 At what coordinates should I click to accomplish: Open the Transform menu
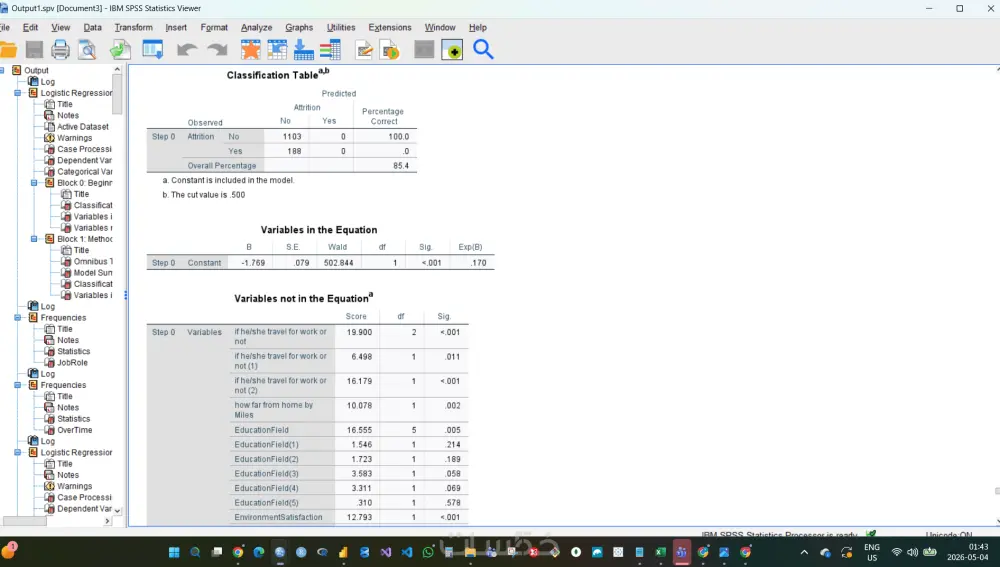pyautogui.click(x=133, y=27)
